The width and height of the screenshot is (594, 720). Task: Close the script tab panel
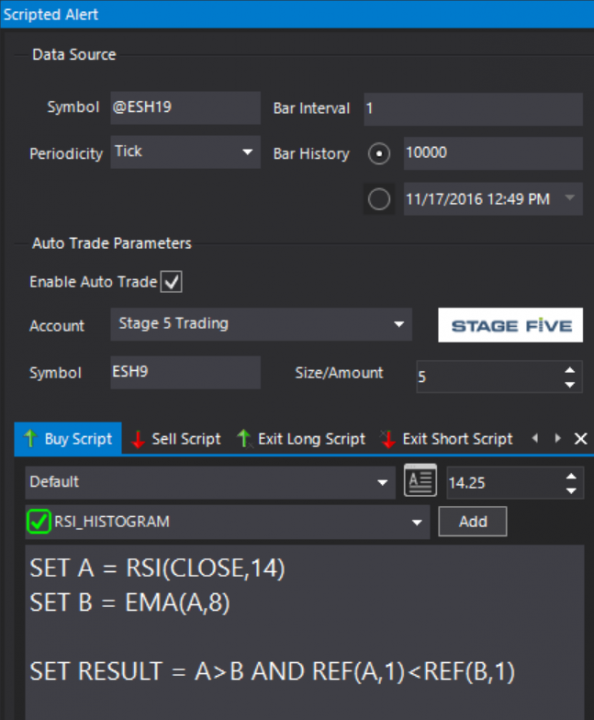point(581,439)
